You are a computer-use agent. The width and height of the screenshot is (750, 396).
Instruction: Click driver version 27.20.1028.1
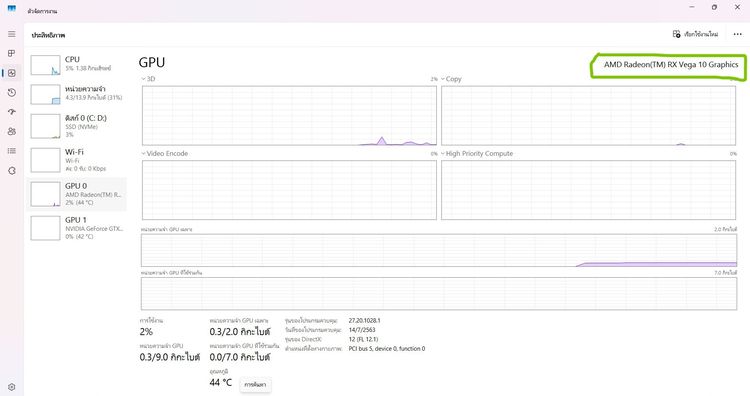pos(364,320)
